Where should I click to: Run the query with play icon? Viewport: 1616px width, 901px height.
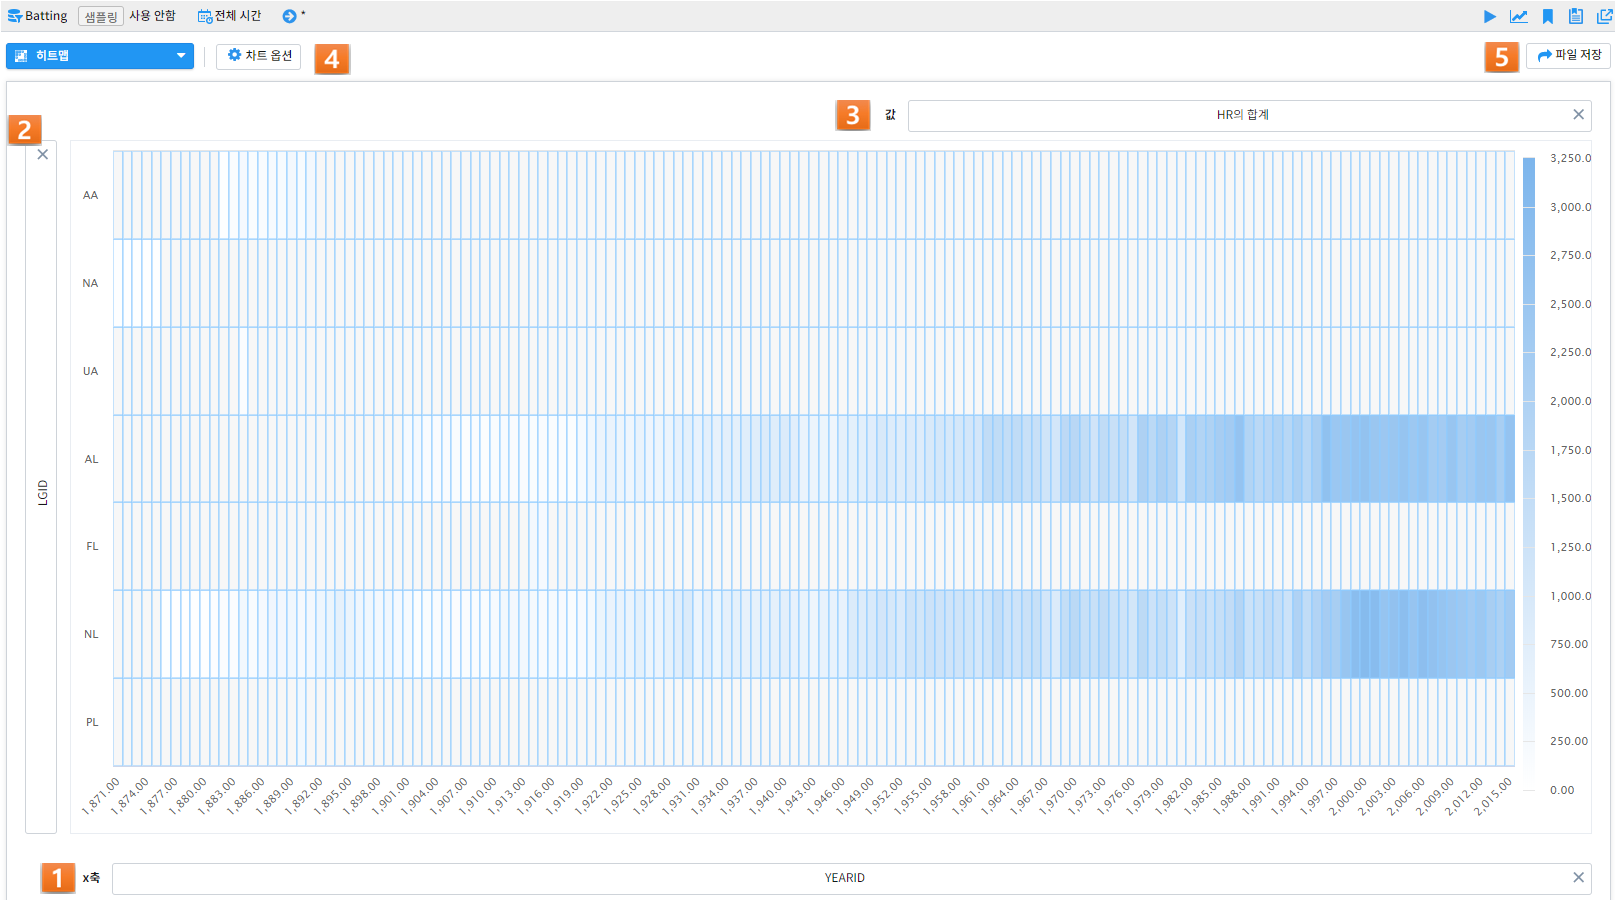pyautogui.click(x=1490, y=16)
